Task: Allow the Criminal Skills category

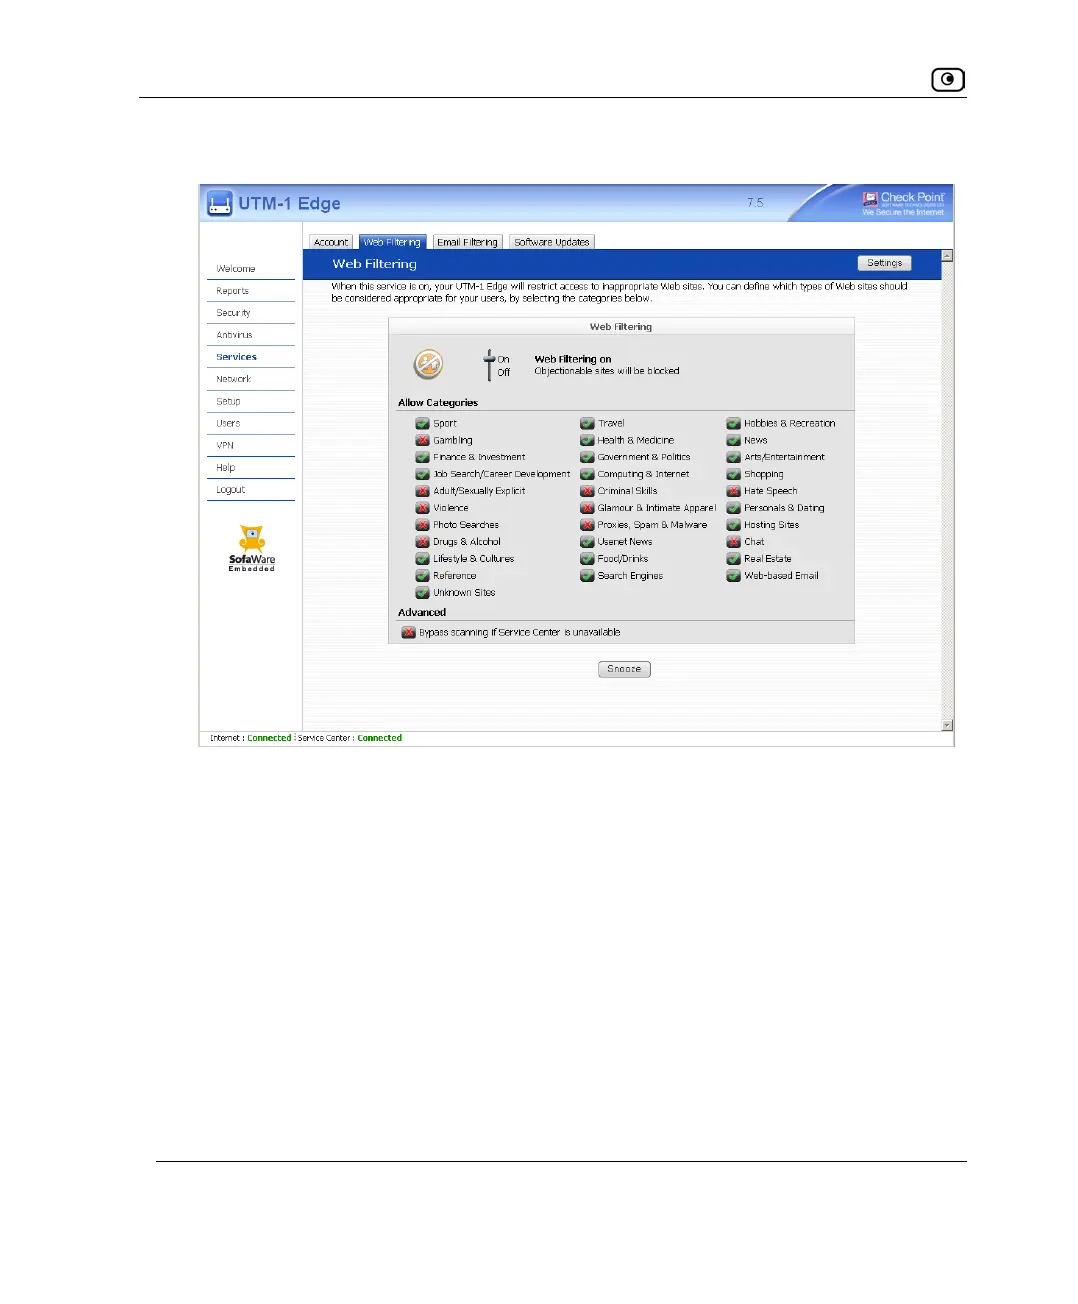Action: click(587, 491)
